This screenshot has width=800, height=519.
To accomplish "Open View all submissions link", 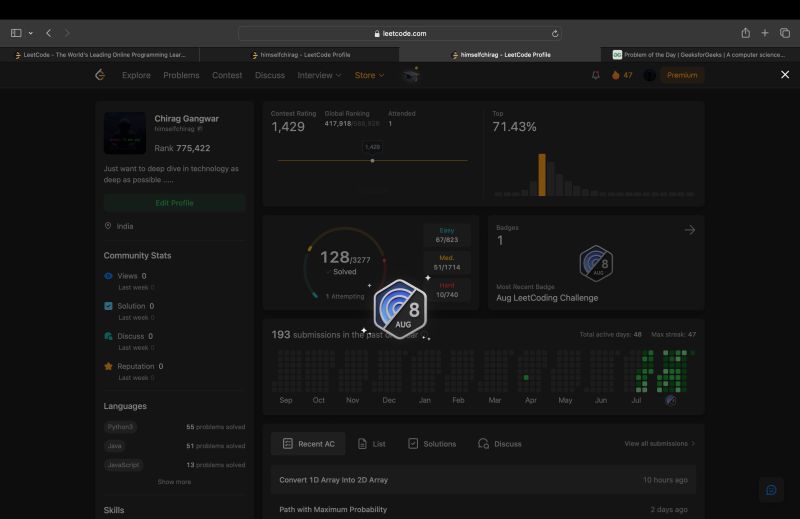I will pos(660,443).
